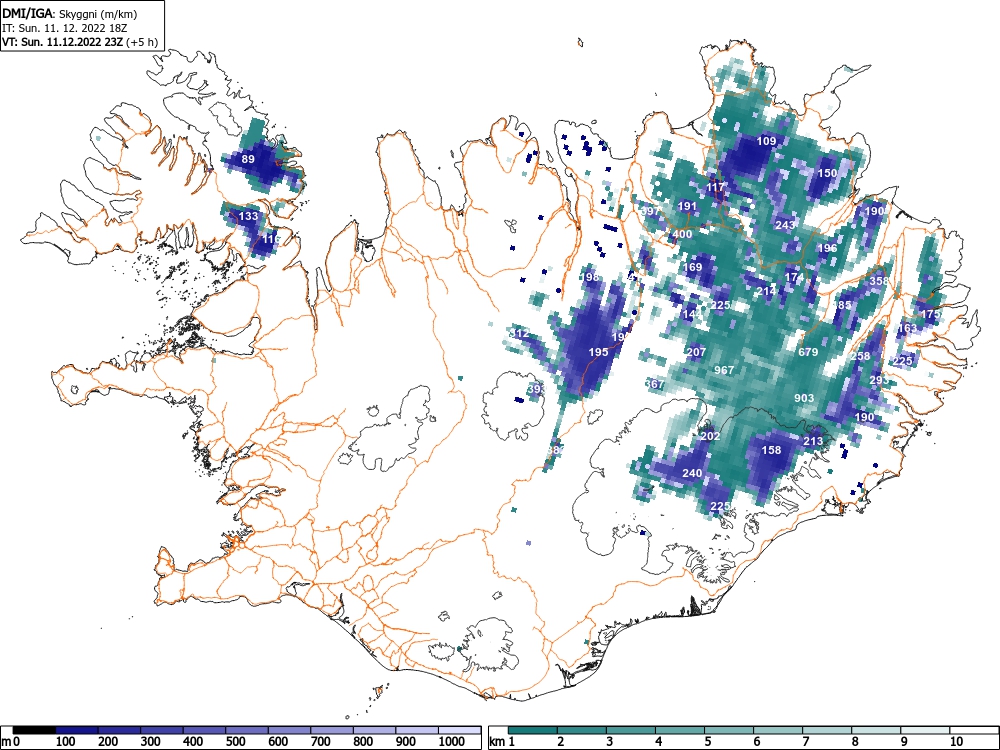
Task: Click the 967 visibility value on map
Action: tap(724, 370)
